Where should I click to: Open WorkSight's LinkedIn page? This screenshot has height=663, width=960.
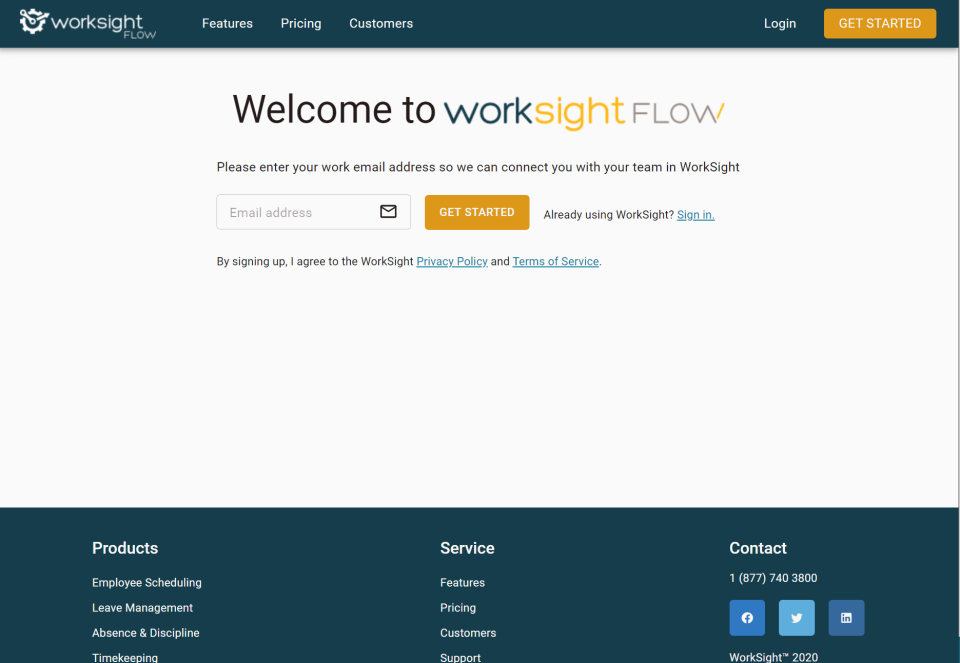point(846,617)
